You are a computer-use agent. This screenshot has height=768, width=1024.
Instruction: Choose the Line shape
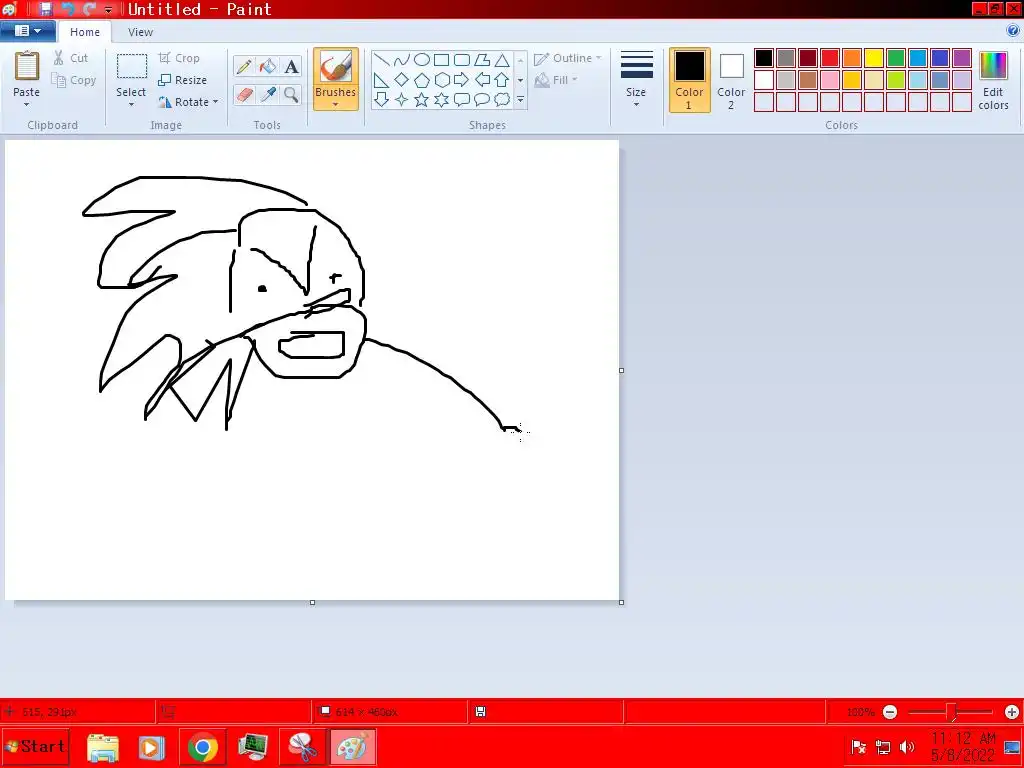pyautogui.click(x=381, y=61)
